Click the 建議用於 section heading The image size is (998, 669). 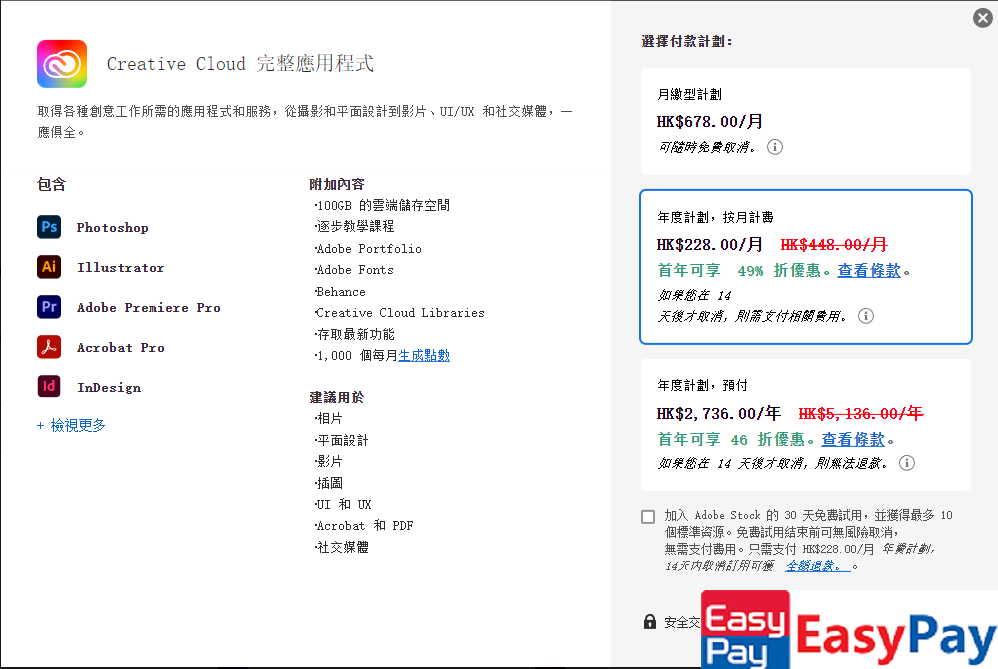337,397
